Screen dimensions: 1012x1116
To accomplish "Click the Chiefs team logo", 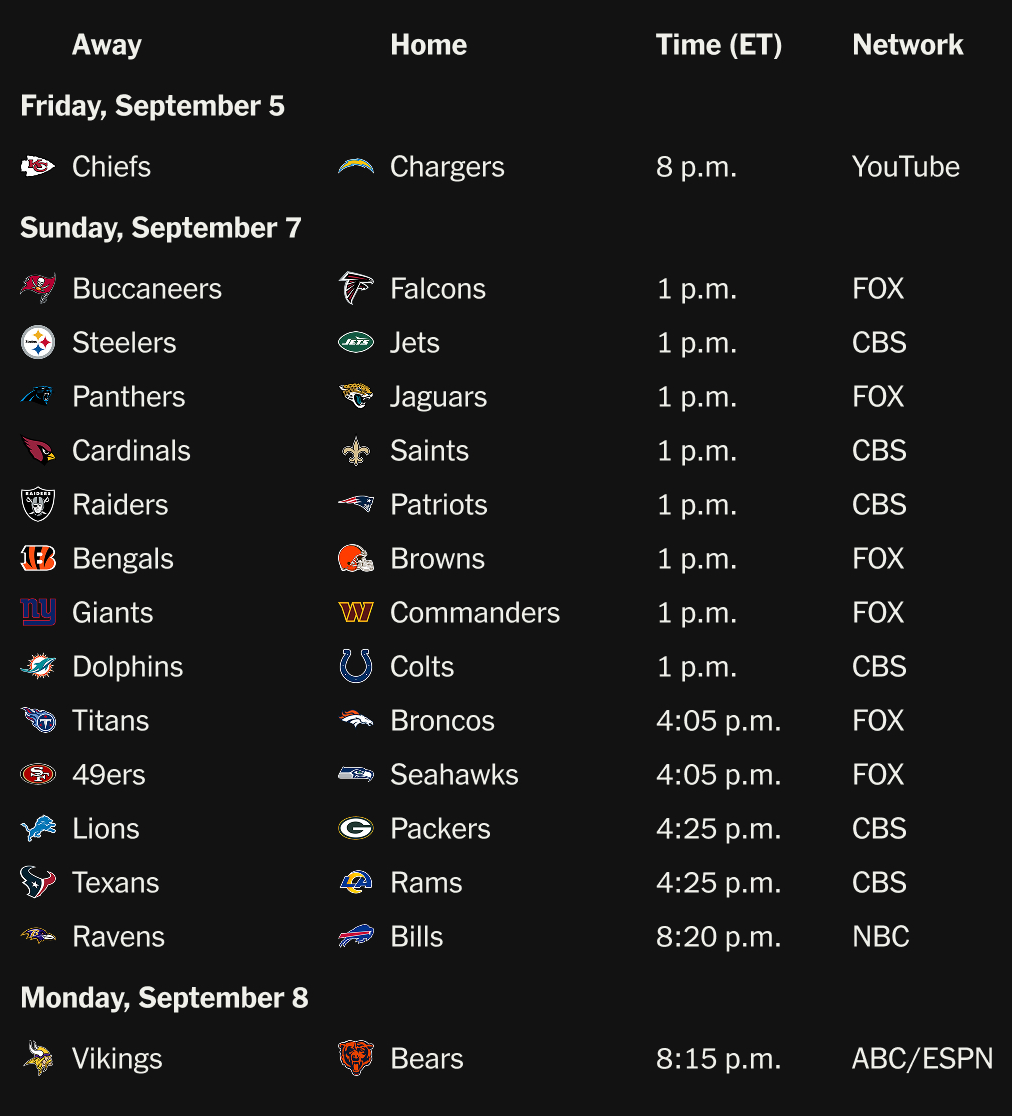I will coord(38,166).
